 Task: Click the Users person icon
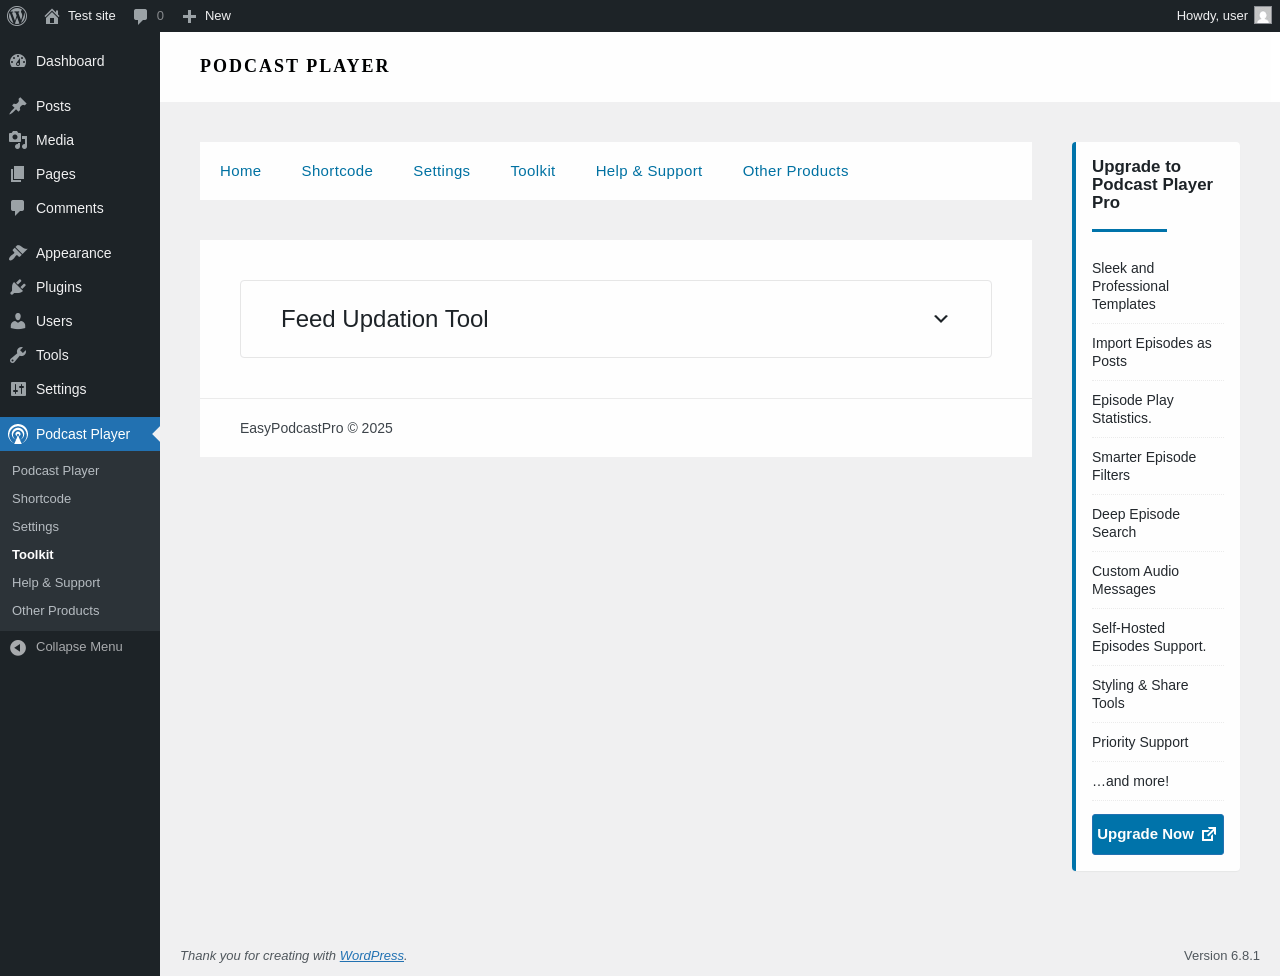pos(18,321)
